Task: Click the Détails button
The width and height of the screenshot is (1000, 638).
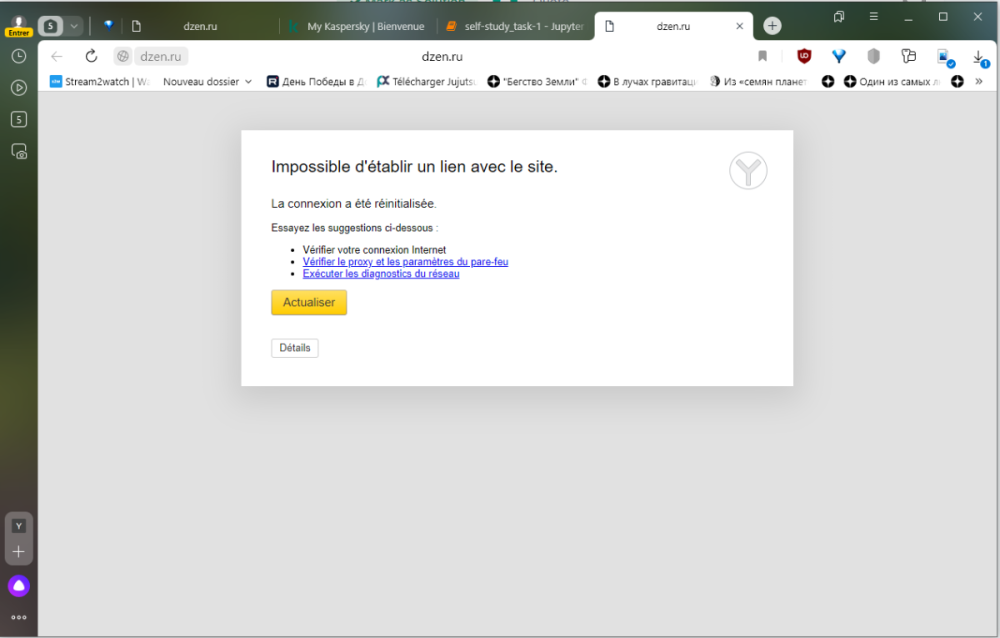Action: [x=295, y=348]
